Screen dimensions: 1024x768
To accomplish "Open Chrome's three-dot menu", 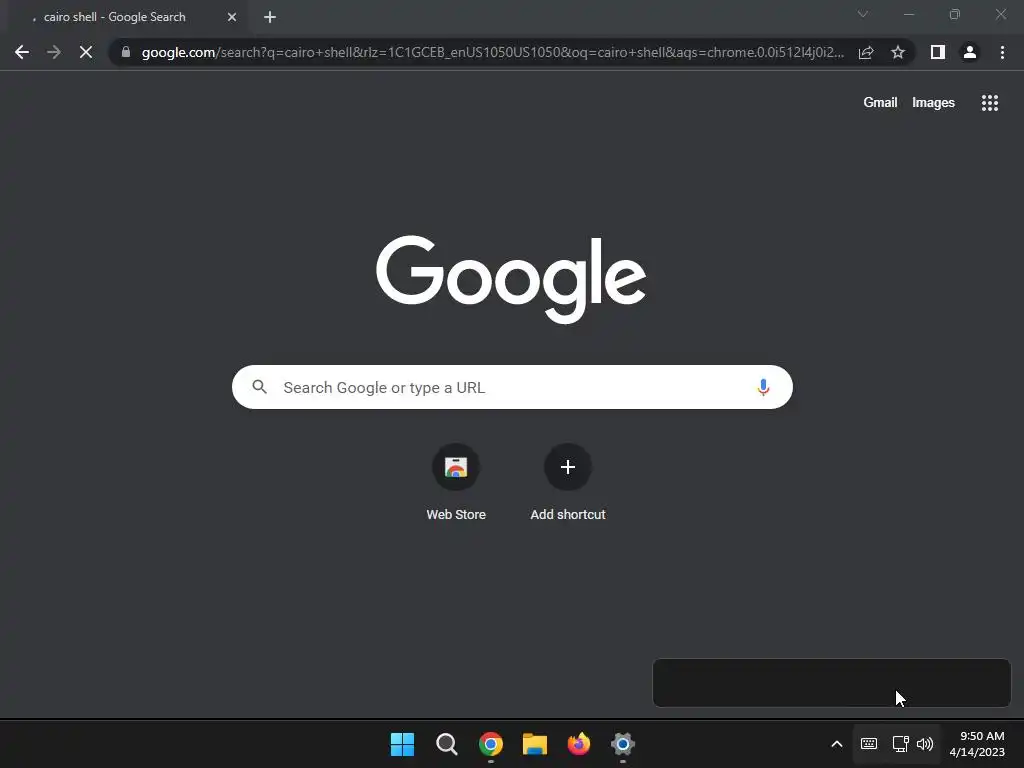I will point(1002,52).
